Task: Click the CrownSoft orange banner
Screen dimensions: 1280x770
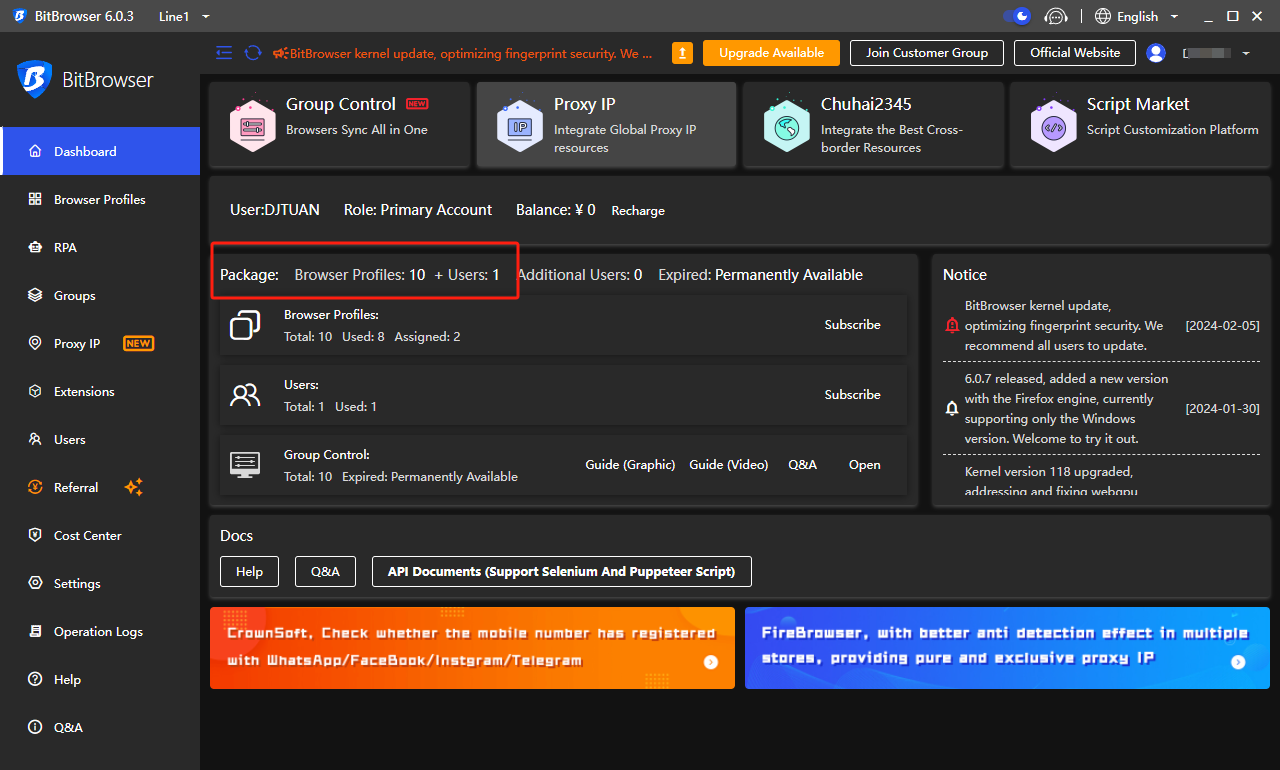Action: [472, 648]
